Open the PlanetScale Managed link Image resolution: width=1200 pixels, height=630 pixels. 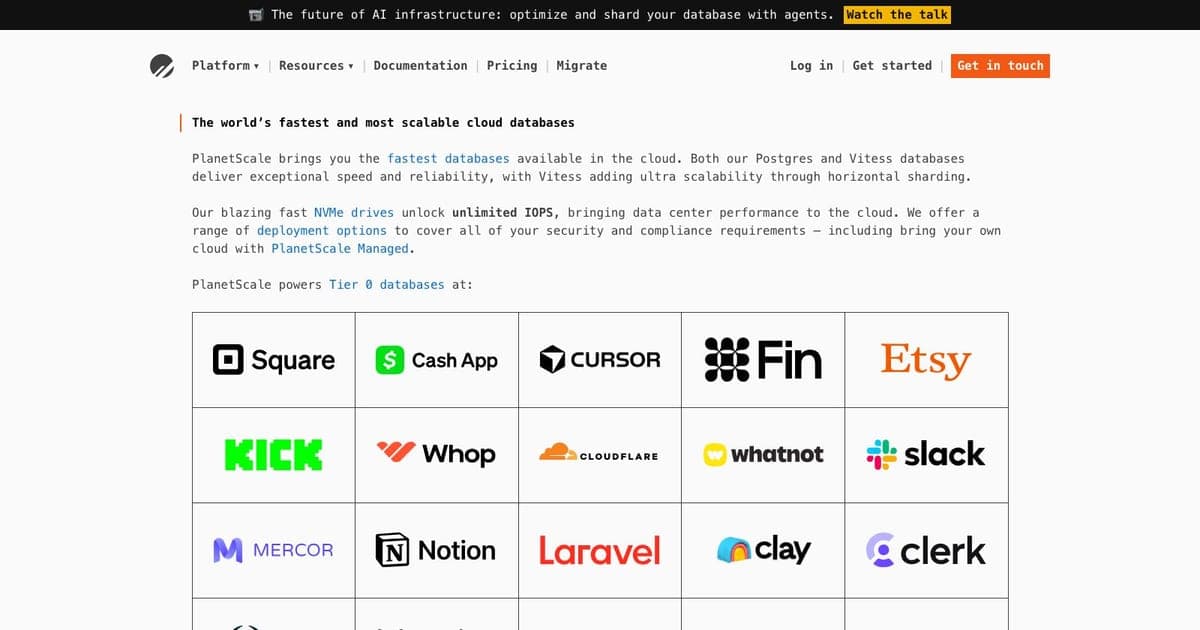coord(340,249)
